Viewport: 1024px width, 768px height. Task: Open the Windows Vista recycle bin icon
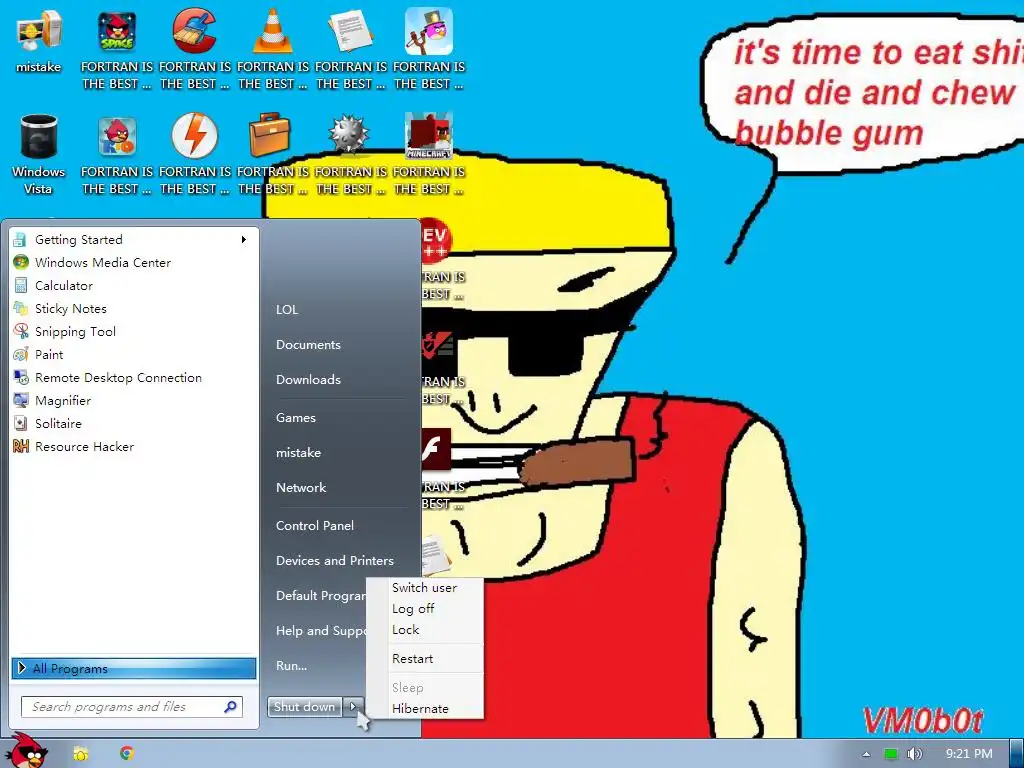click(x=39, y=136)
